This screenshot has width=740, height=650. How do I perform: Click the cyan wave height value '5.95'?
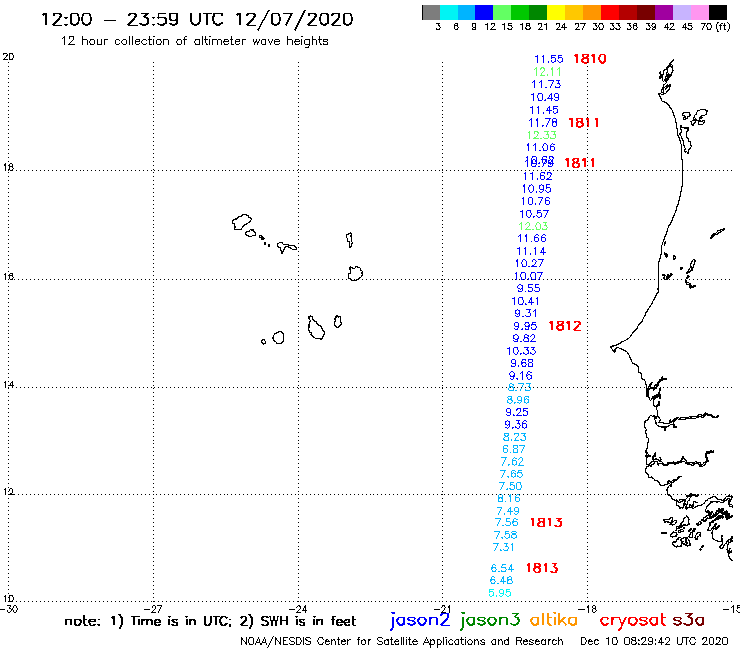500,593
